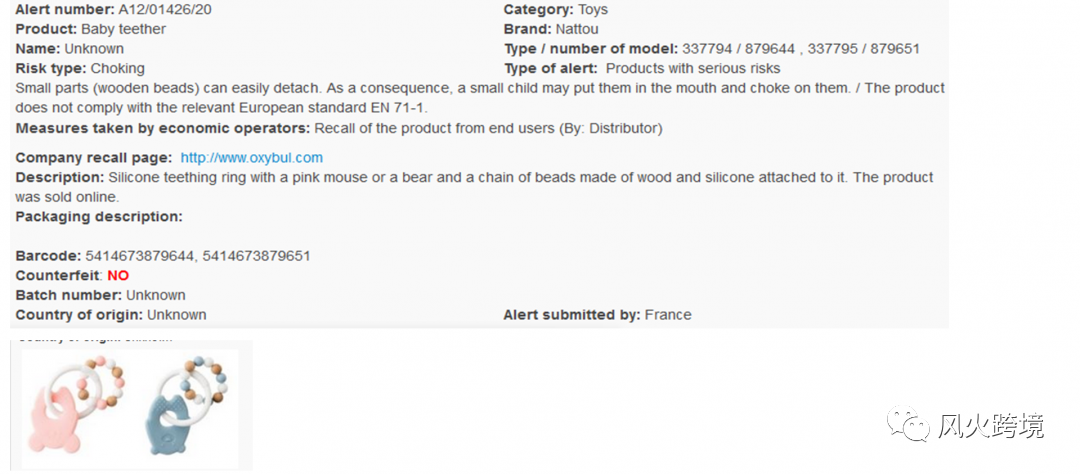Click Products with serious risks text
Screen dimensions: 1080x474
[693, 68]
